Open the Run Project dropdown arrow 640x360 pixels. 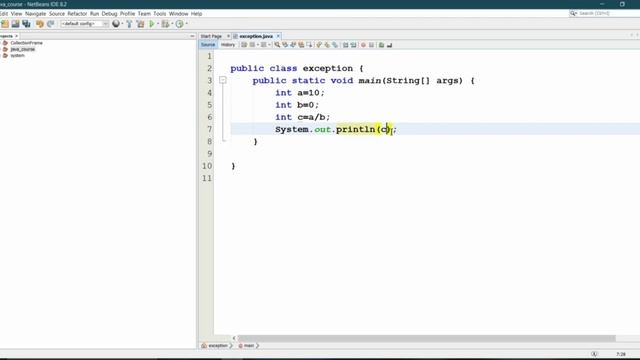coord(158,24)
